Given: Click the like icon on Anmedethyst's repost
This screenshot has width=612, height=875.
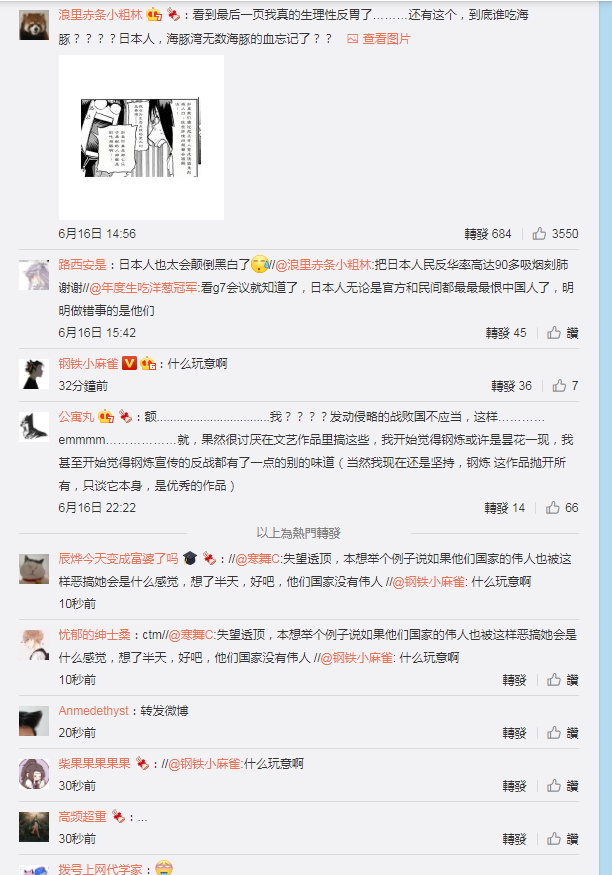Looking at the screenshot, I should (x=553, y=733).
